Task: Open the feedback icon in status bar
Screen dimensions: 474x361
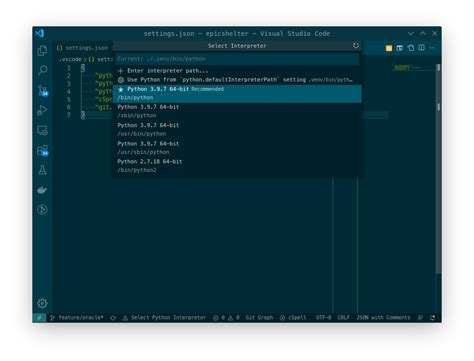Action: [x=420, y=318]
